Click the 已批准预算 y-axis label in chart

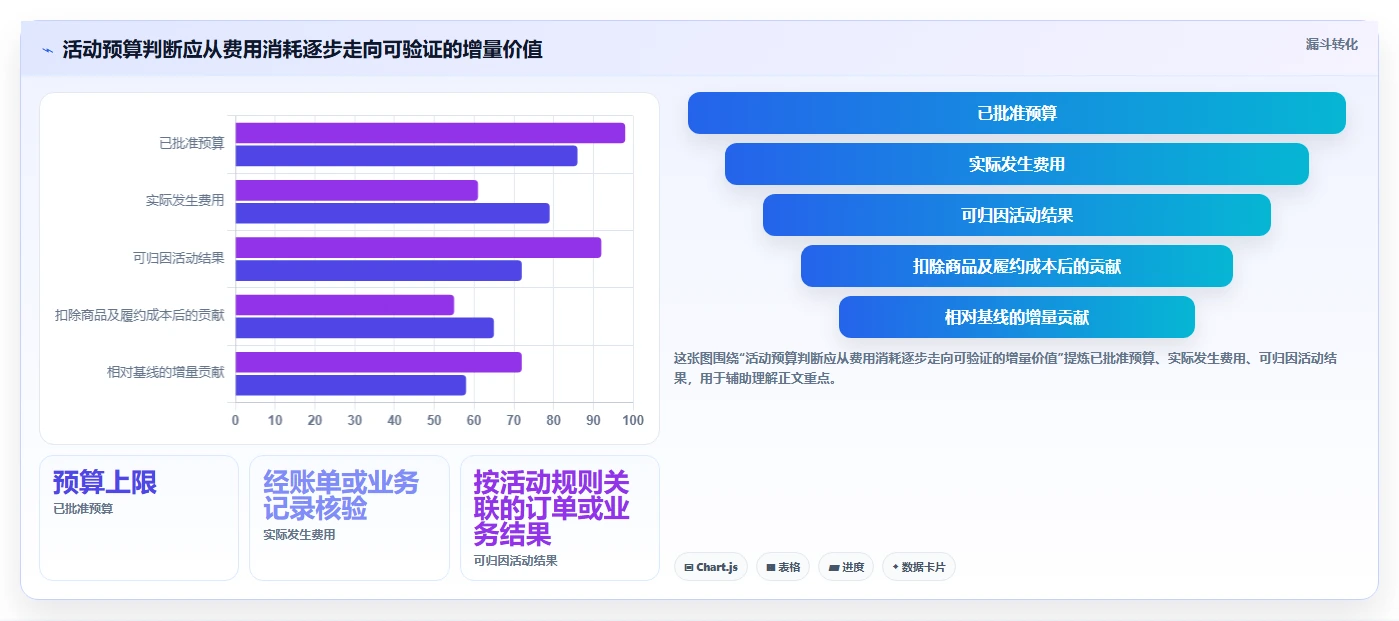[x=191, y=143]
